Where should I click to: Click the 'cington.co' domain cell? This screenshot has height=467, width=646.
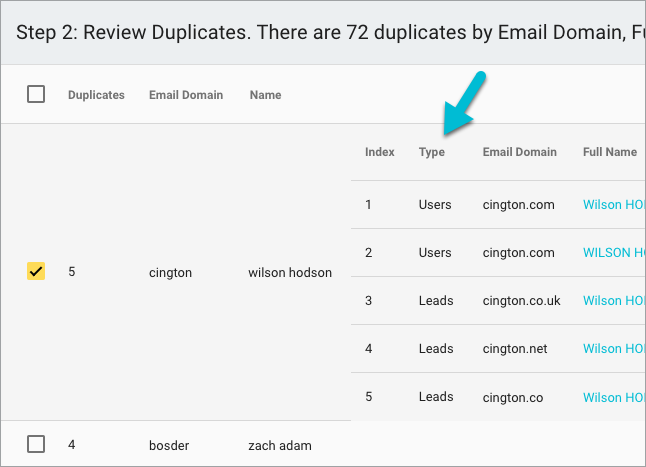pos(513,398)
